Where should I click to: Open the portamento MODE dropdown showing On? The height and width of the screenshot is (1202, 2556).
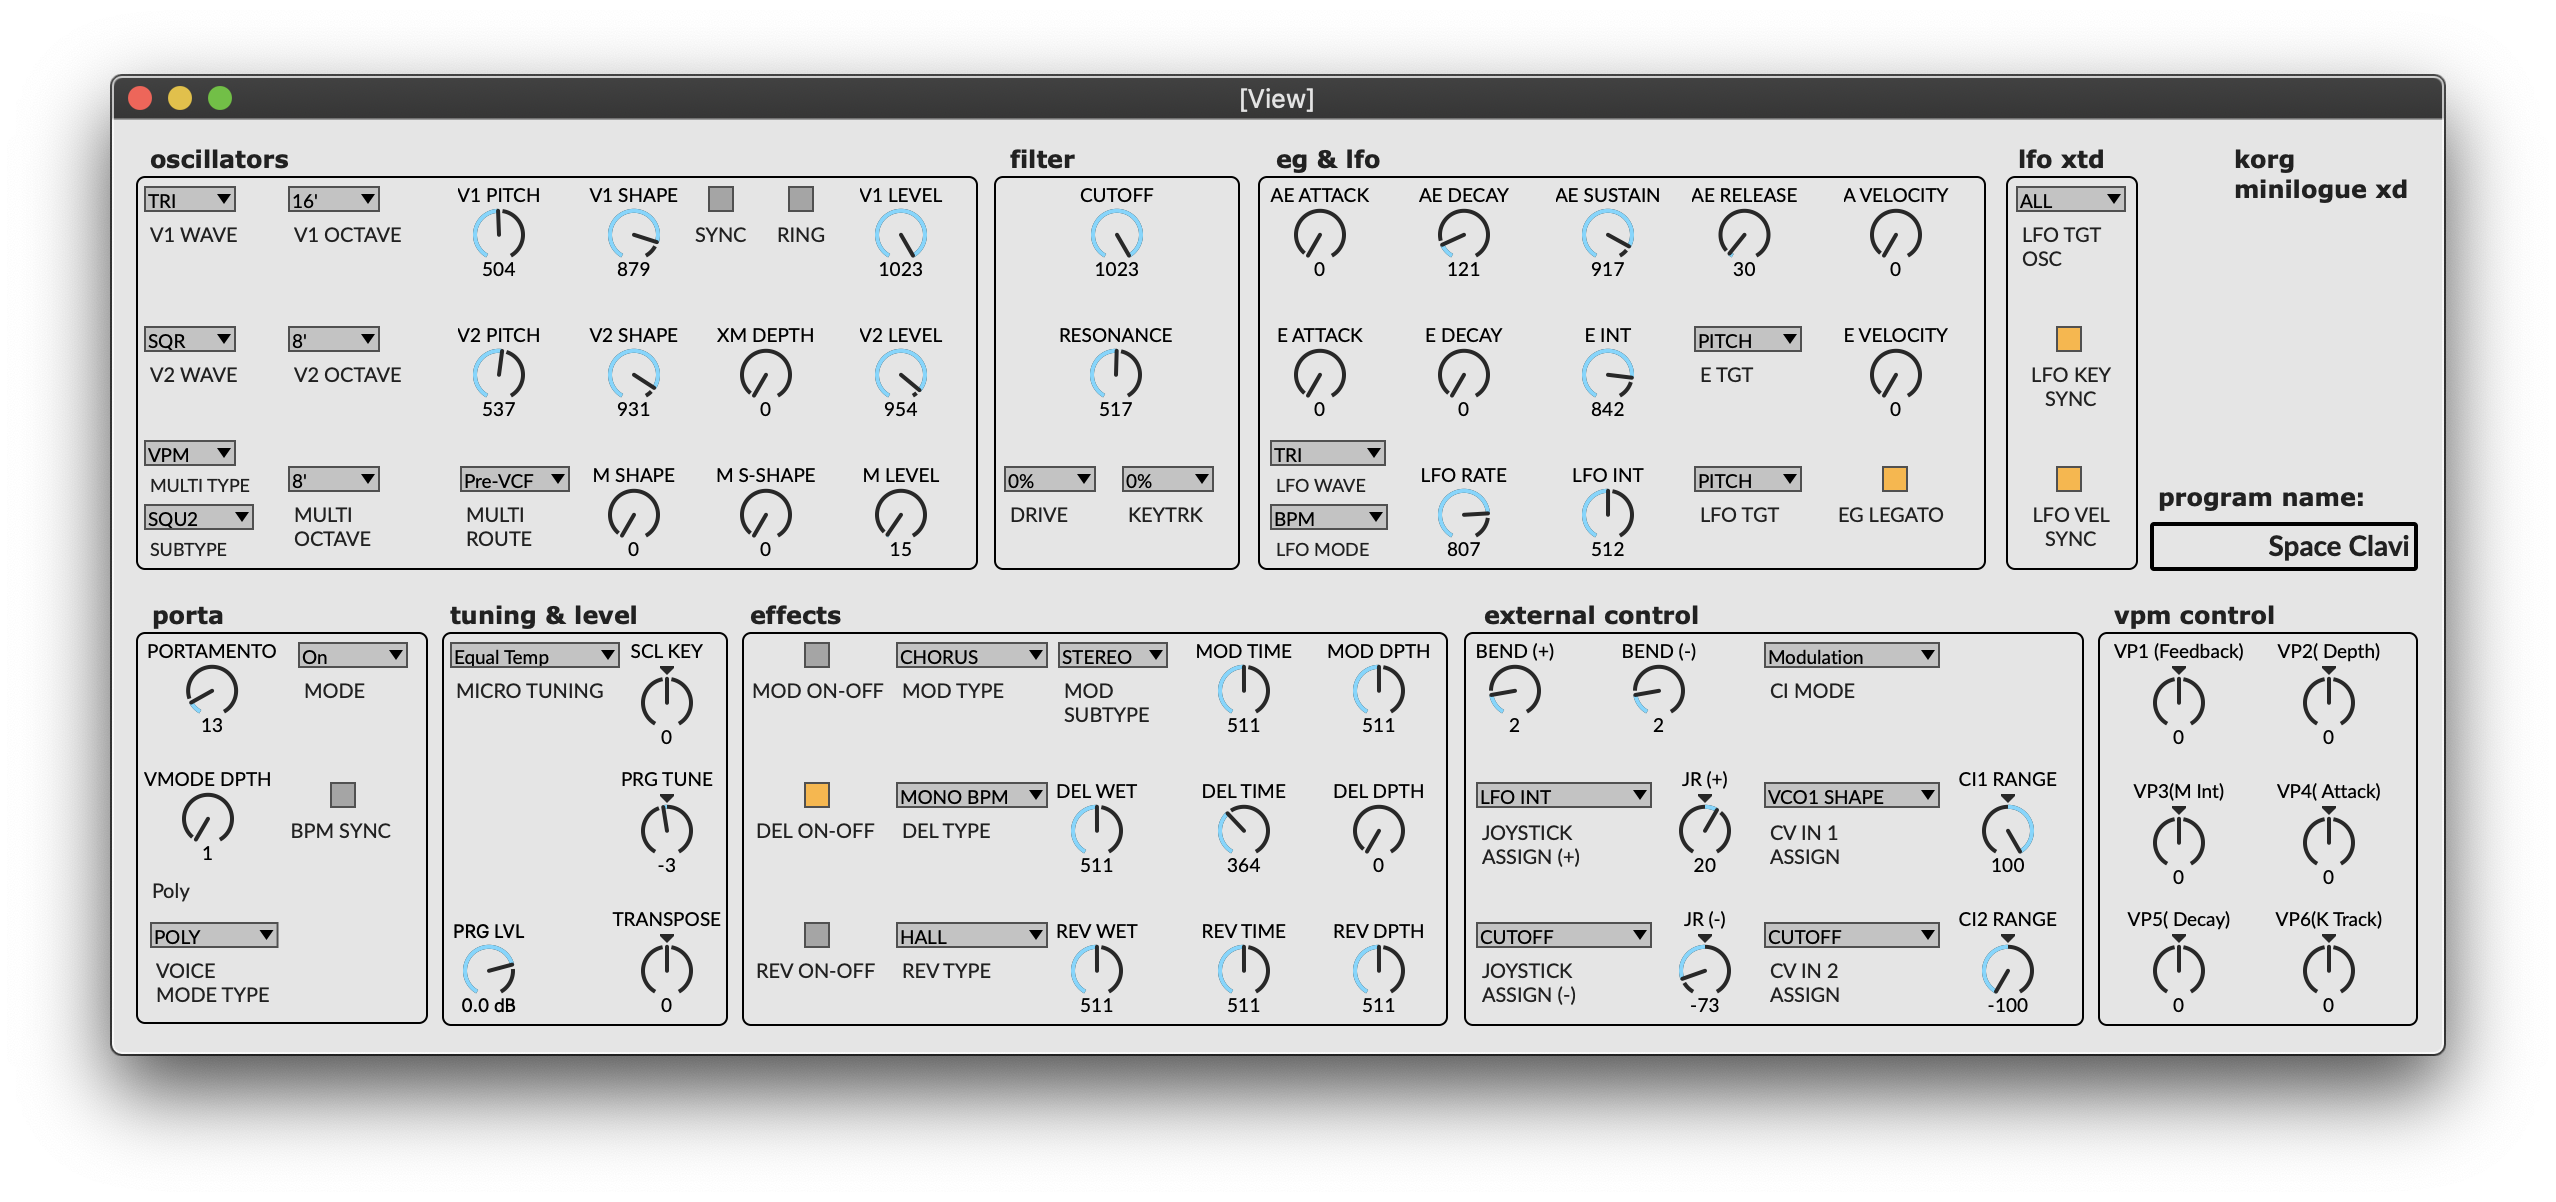352,656
